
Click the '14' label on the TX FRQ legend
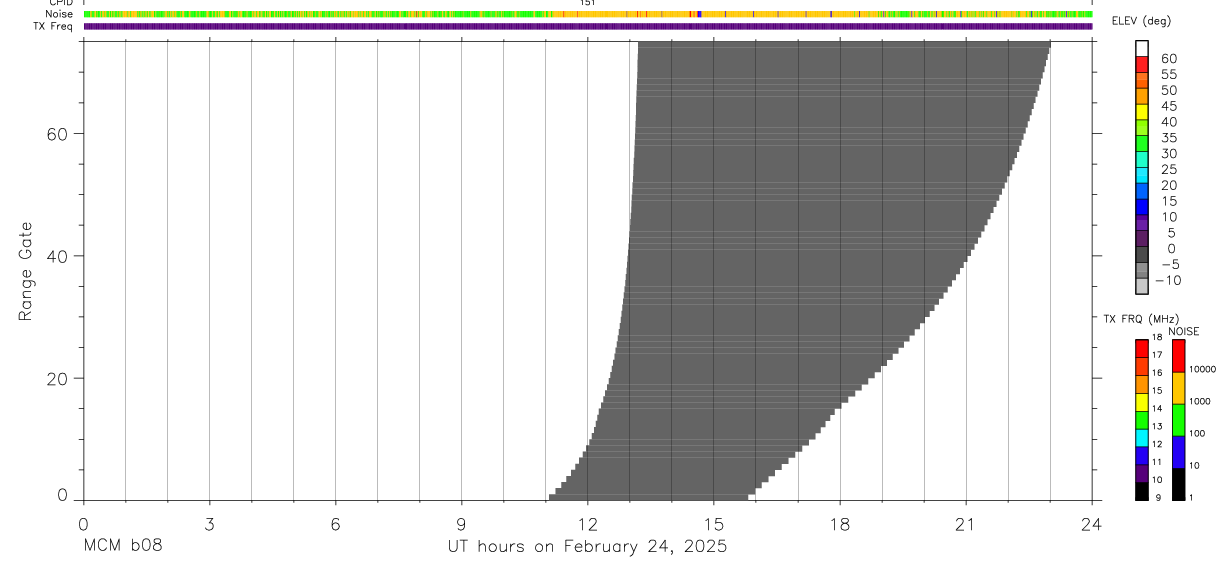coord(1156,408)
